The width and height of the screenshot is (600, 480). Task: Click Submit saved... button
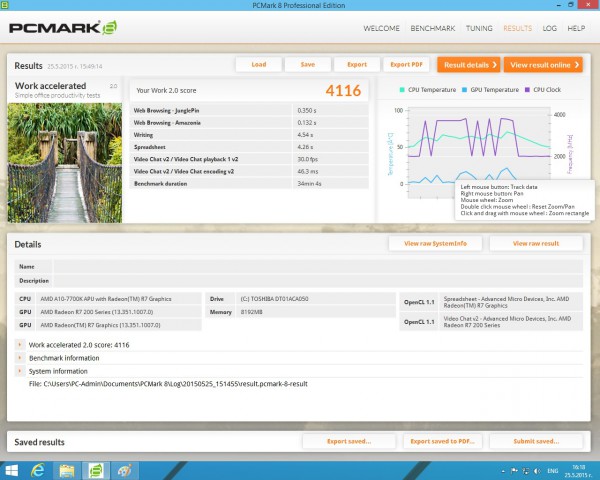[x=536, y=441]
